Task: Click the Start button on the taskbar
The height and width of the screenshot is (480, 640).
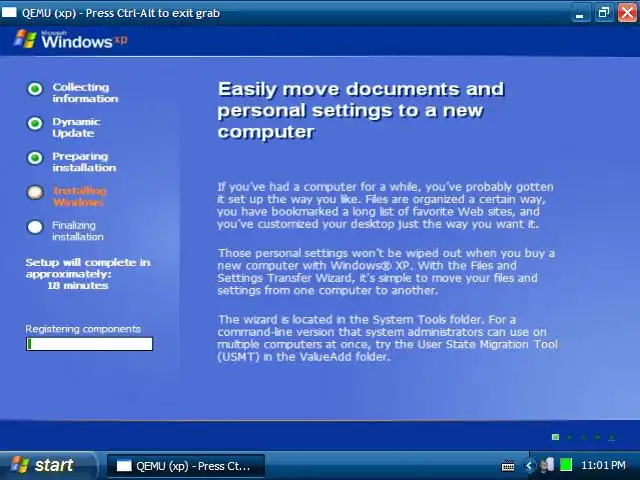Action: [47, 465]
